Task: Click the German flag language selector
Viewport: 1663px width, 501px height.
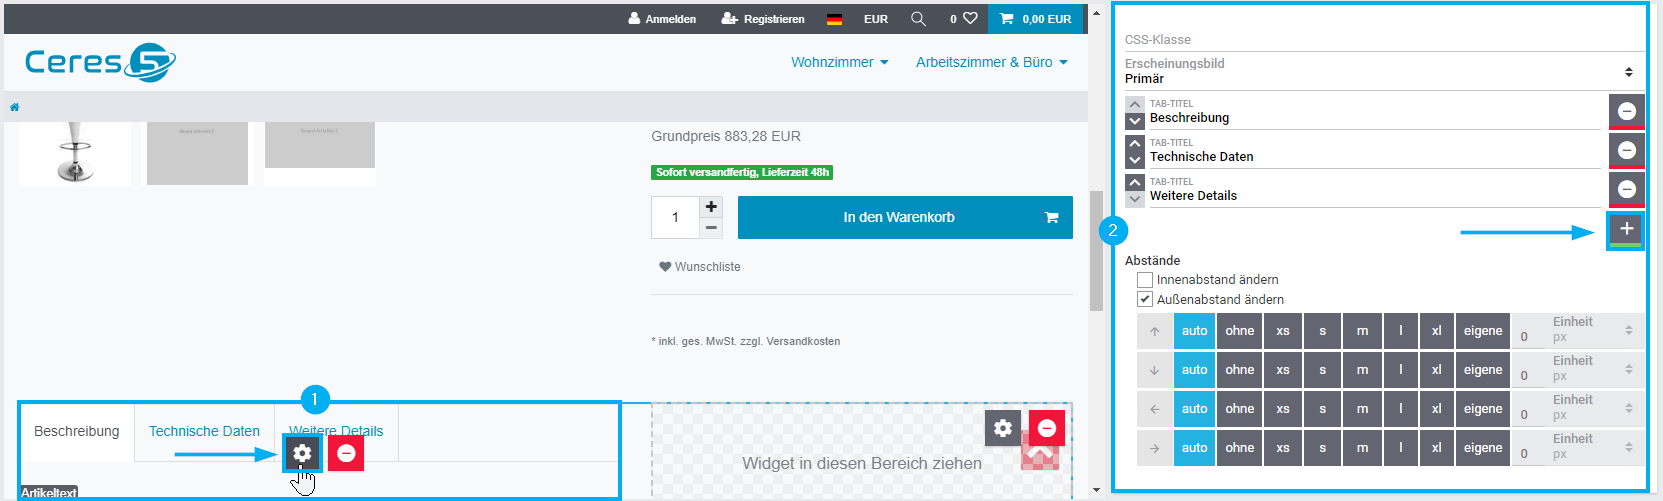Action: [x=835, y=19]
